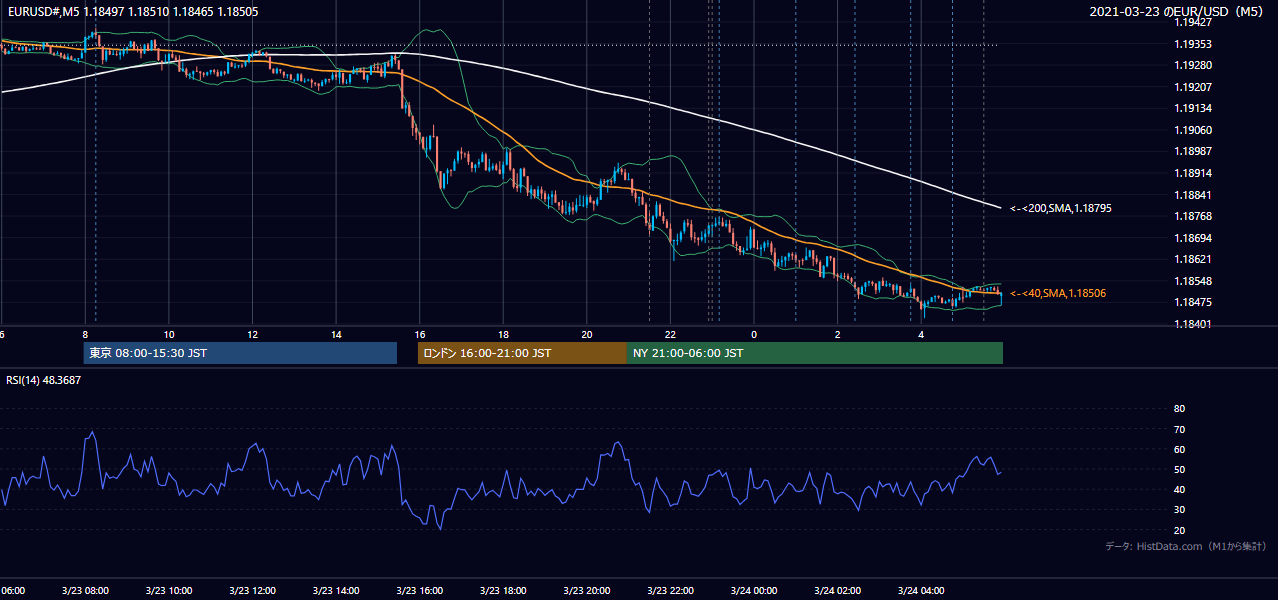Click the 3/24 04:00 time axis label
1278x600 pixels.
921,590
